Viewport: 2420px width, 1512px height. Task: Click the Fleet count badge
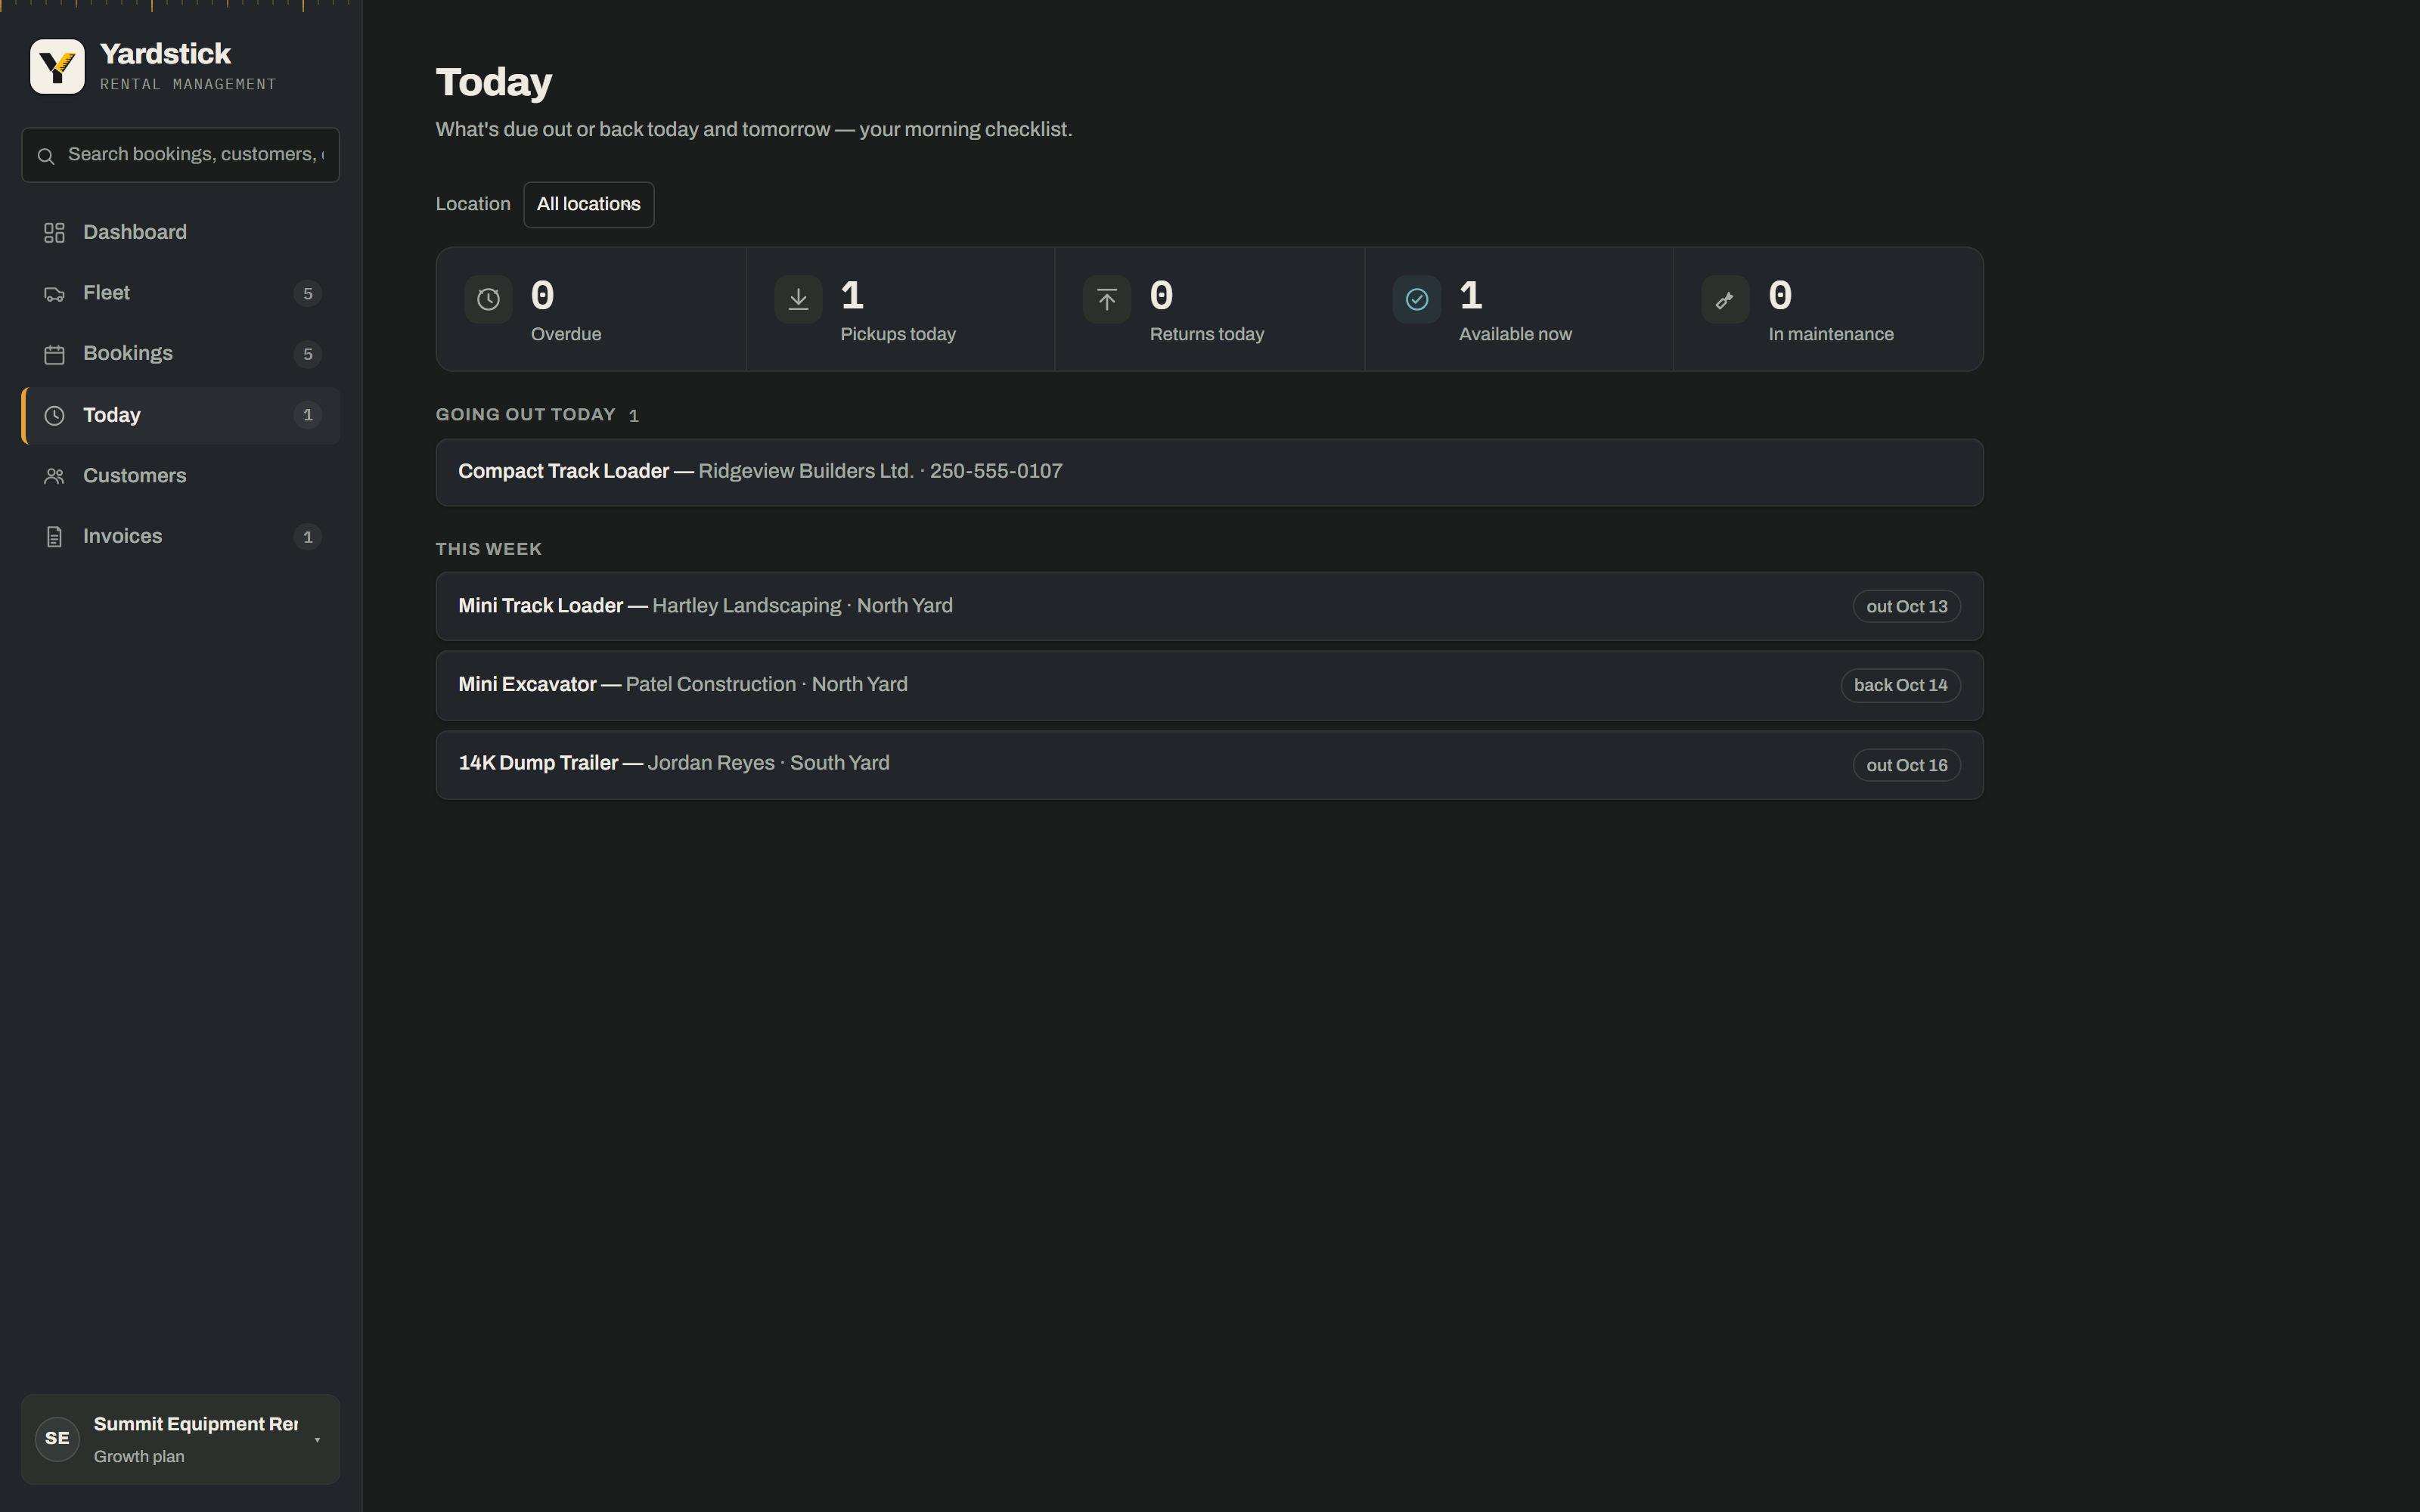point(308,294)
